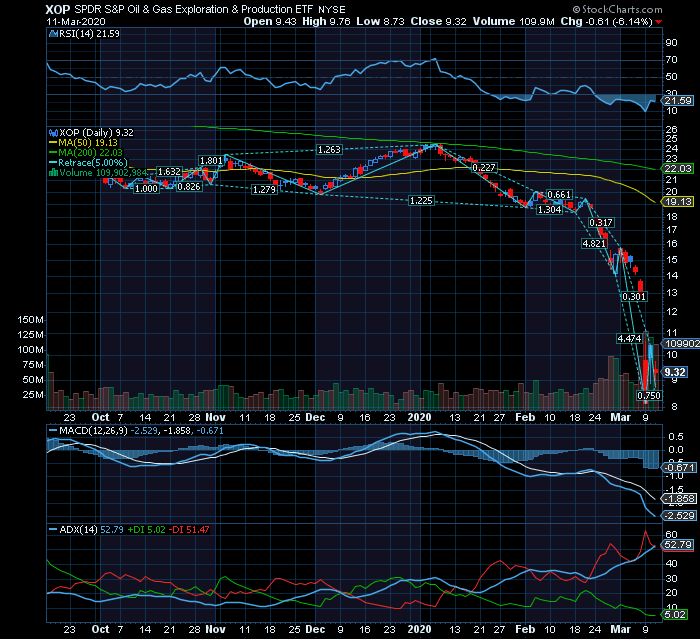Screen dimensions: 700x639
Task: Click the Open 9.43 header value
Action: click(x=270, y=21)
